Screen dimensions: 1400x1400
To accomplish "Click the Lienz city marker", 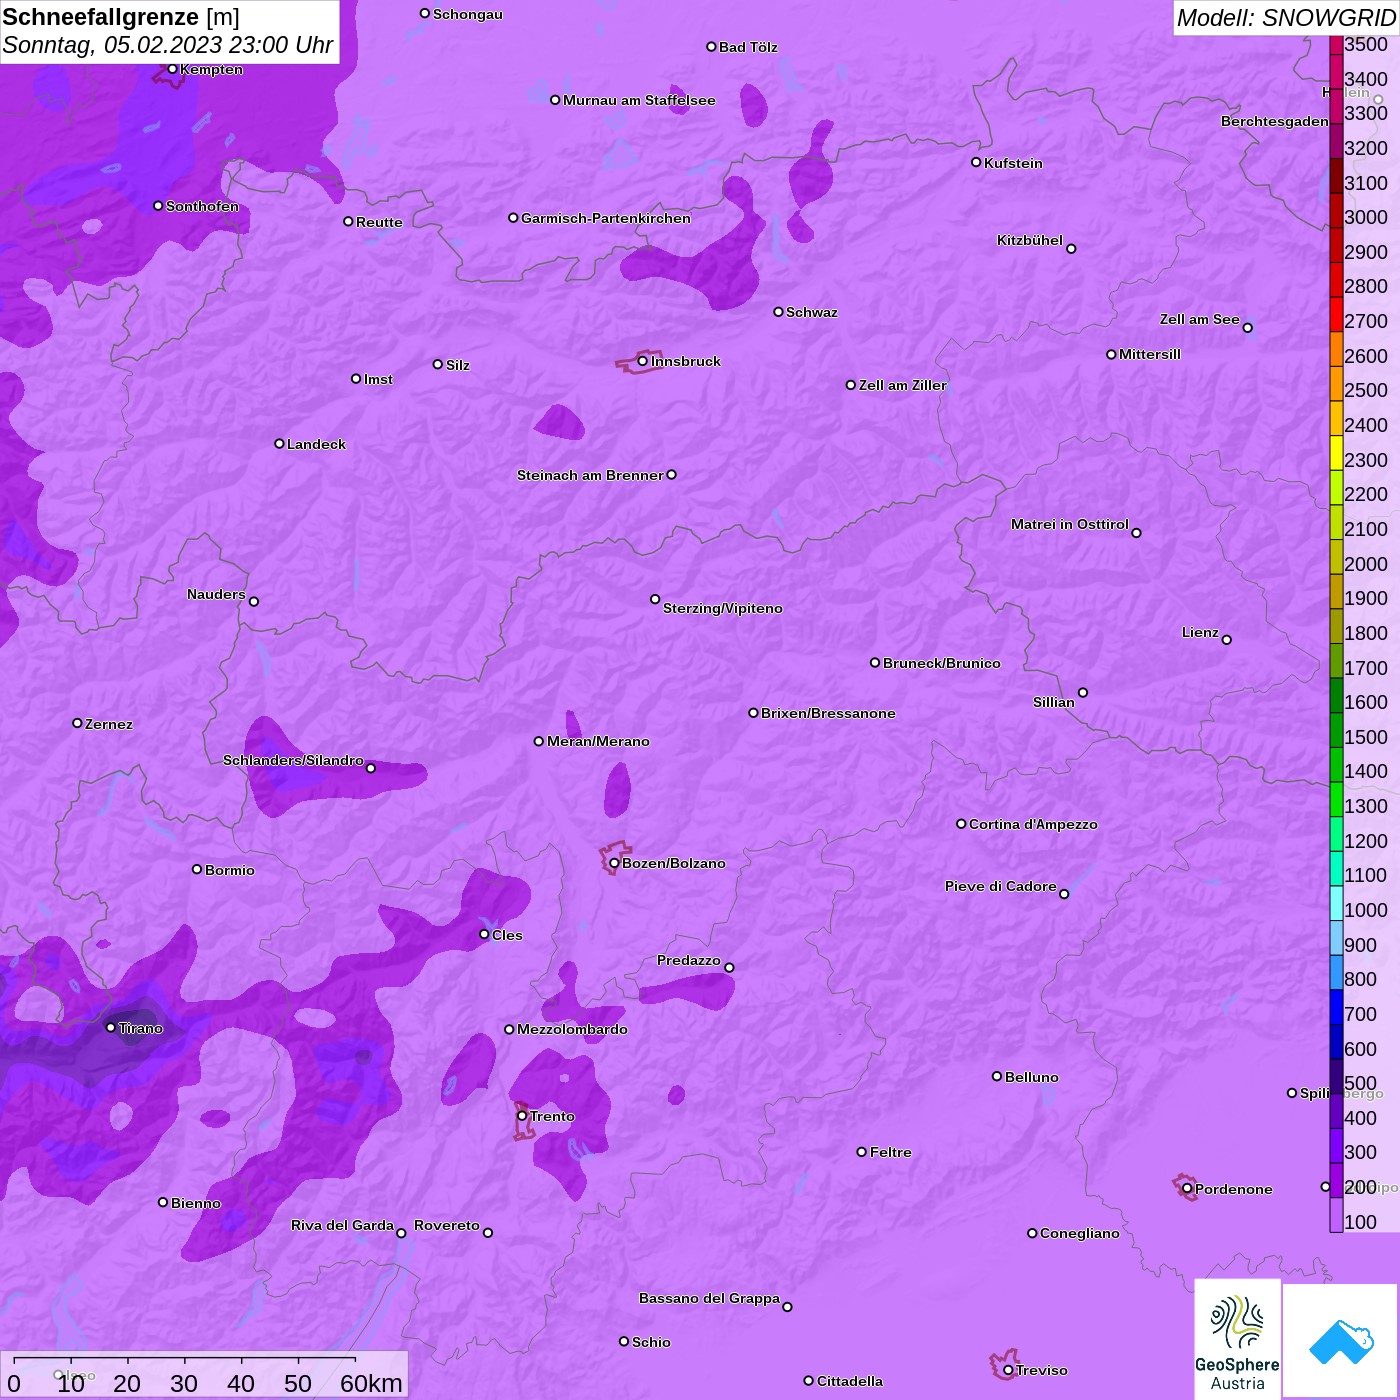I will click(1227, 640).
